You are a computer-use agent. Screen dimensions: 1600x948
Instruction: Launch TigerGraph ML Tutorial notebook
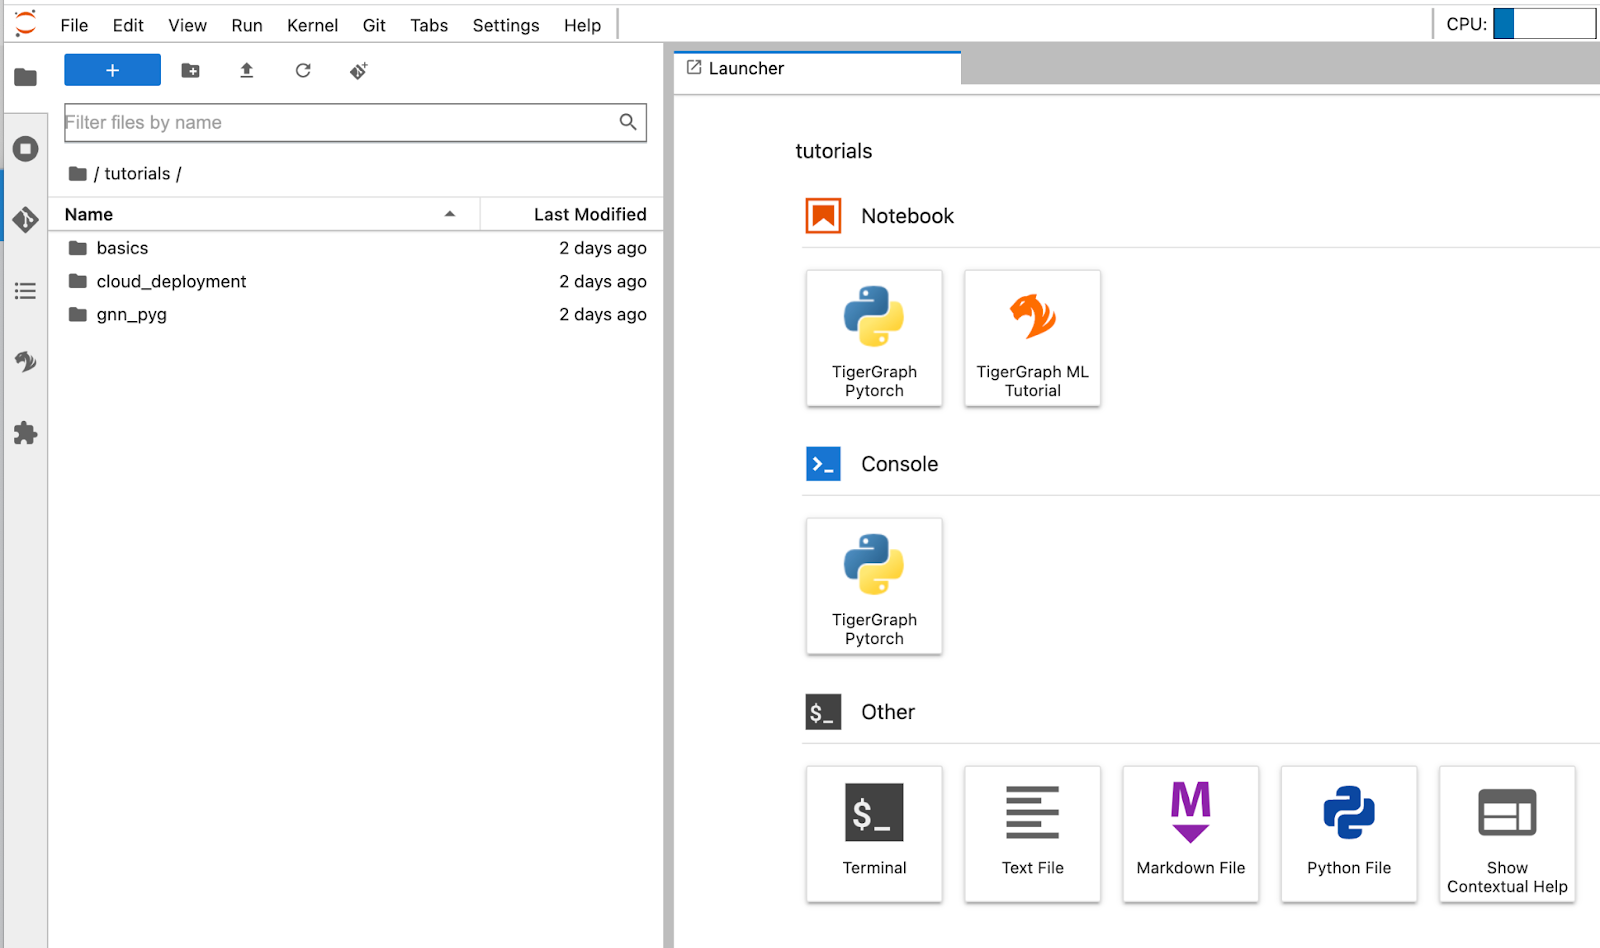click(1032, 338)
